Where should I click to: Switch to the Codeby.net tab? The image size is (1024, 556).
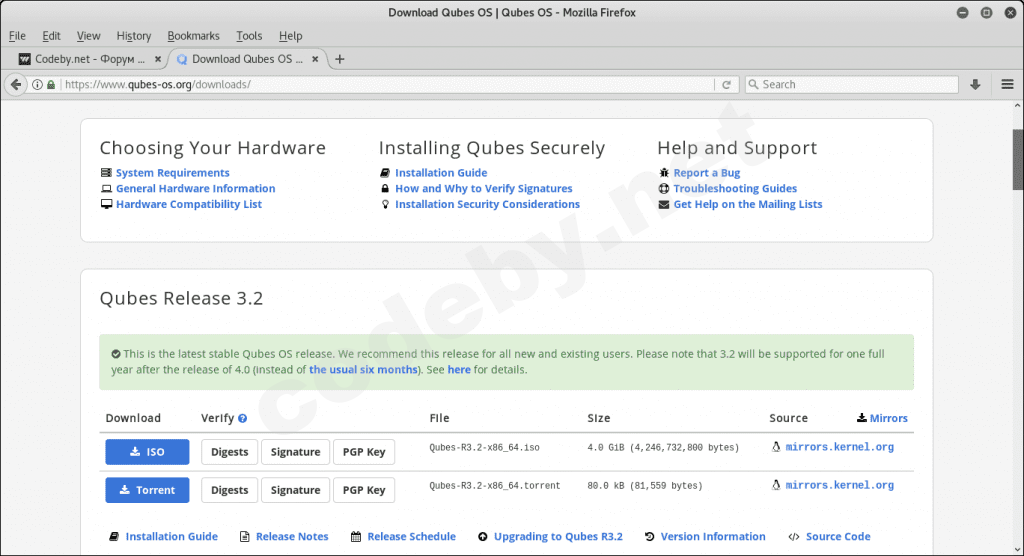(85, 59)
